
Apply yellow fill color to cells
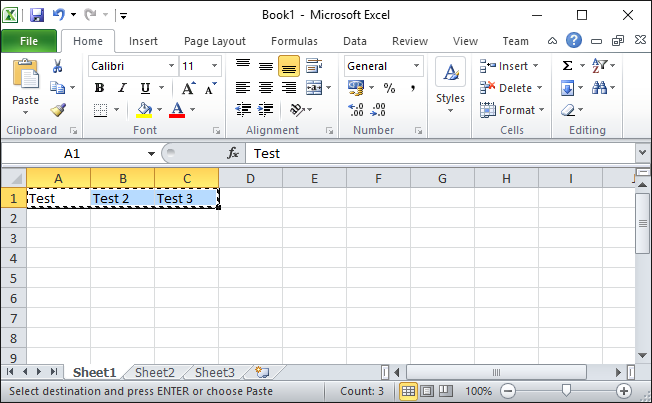[144, 110]
